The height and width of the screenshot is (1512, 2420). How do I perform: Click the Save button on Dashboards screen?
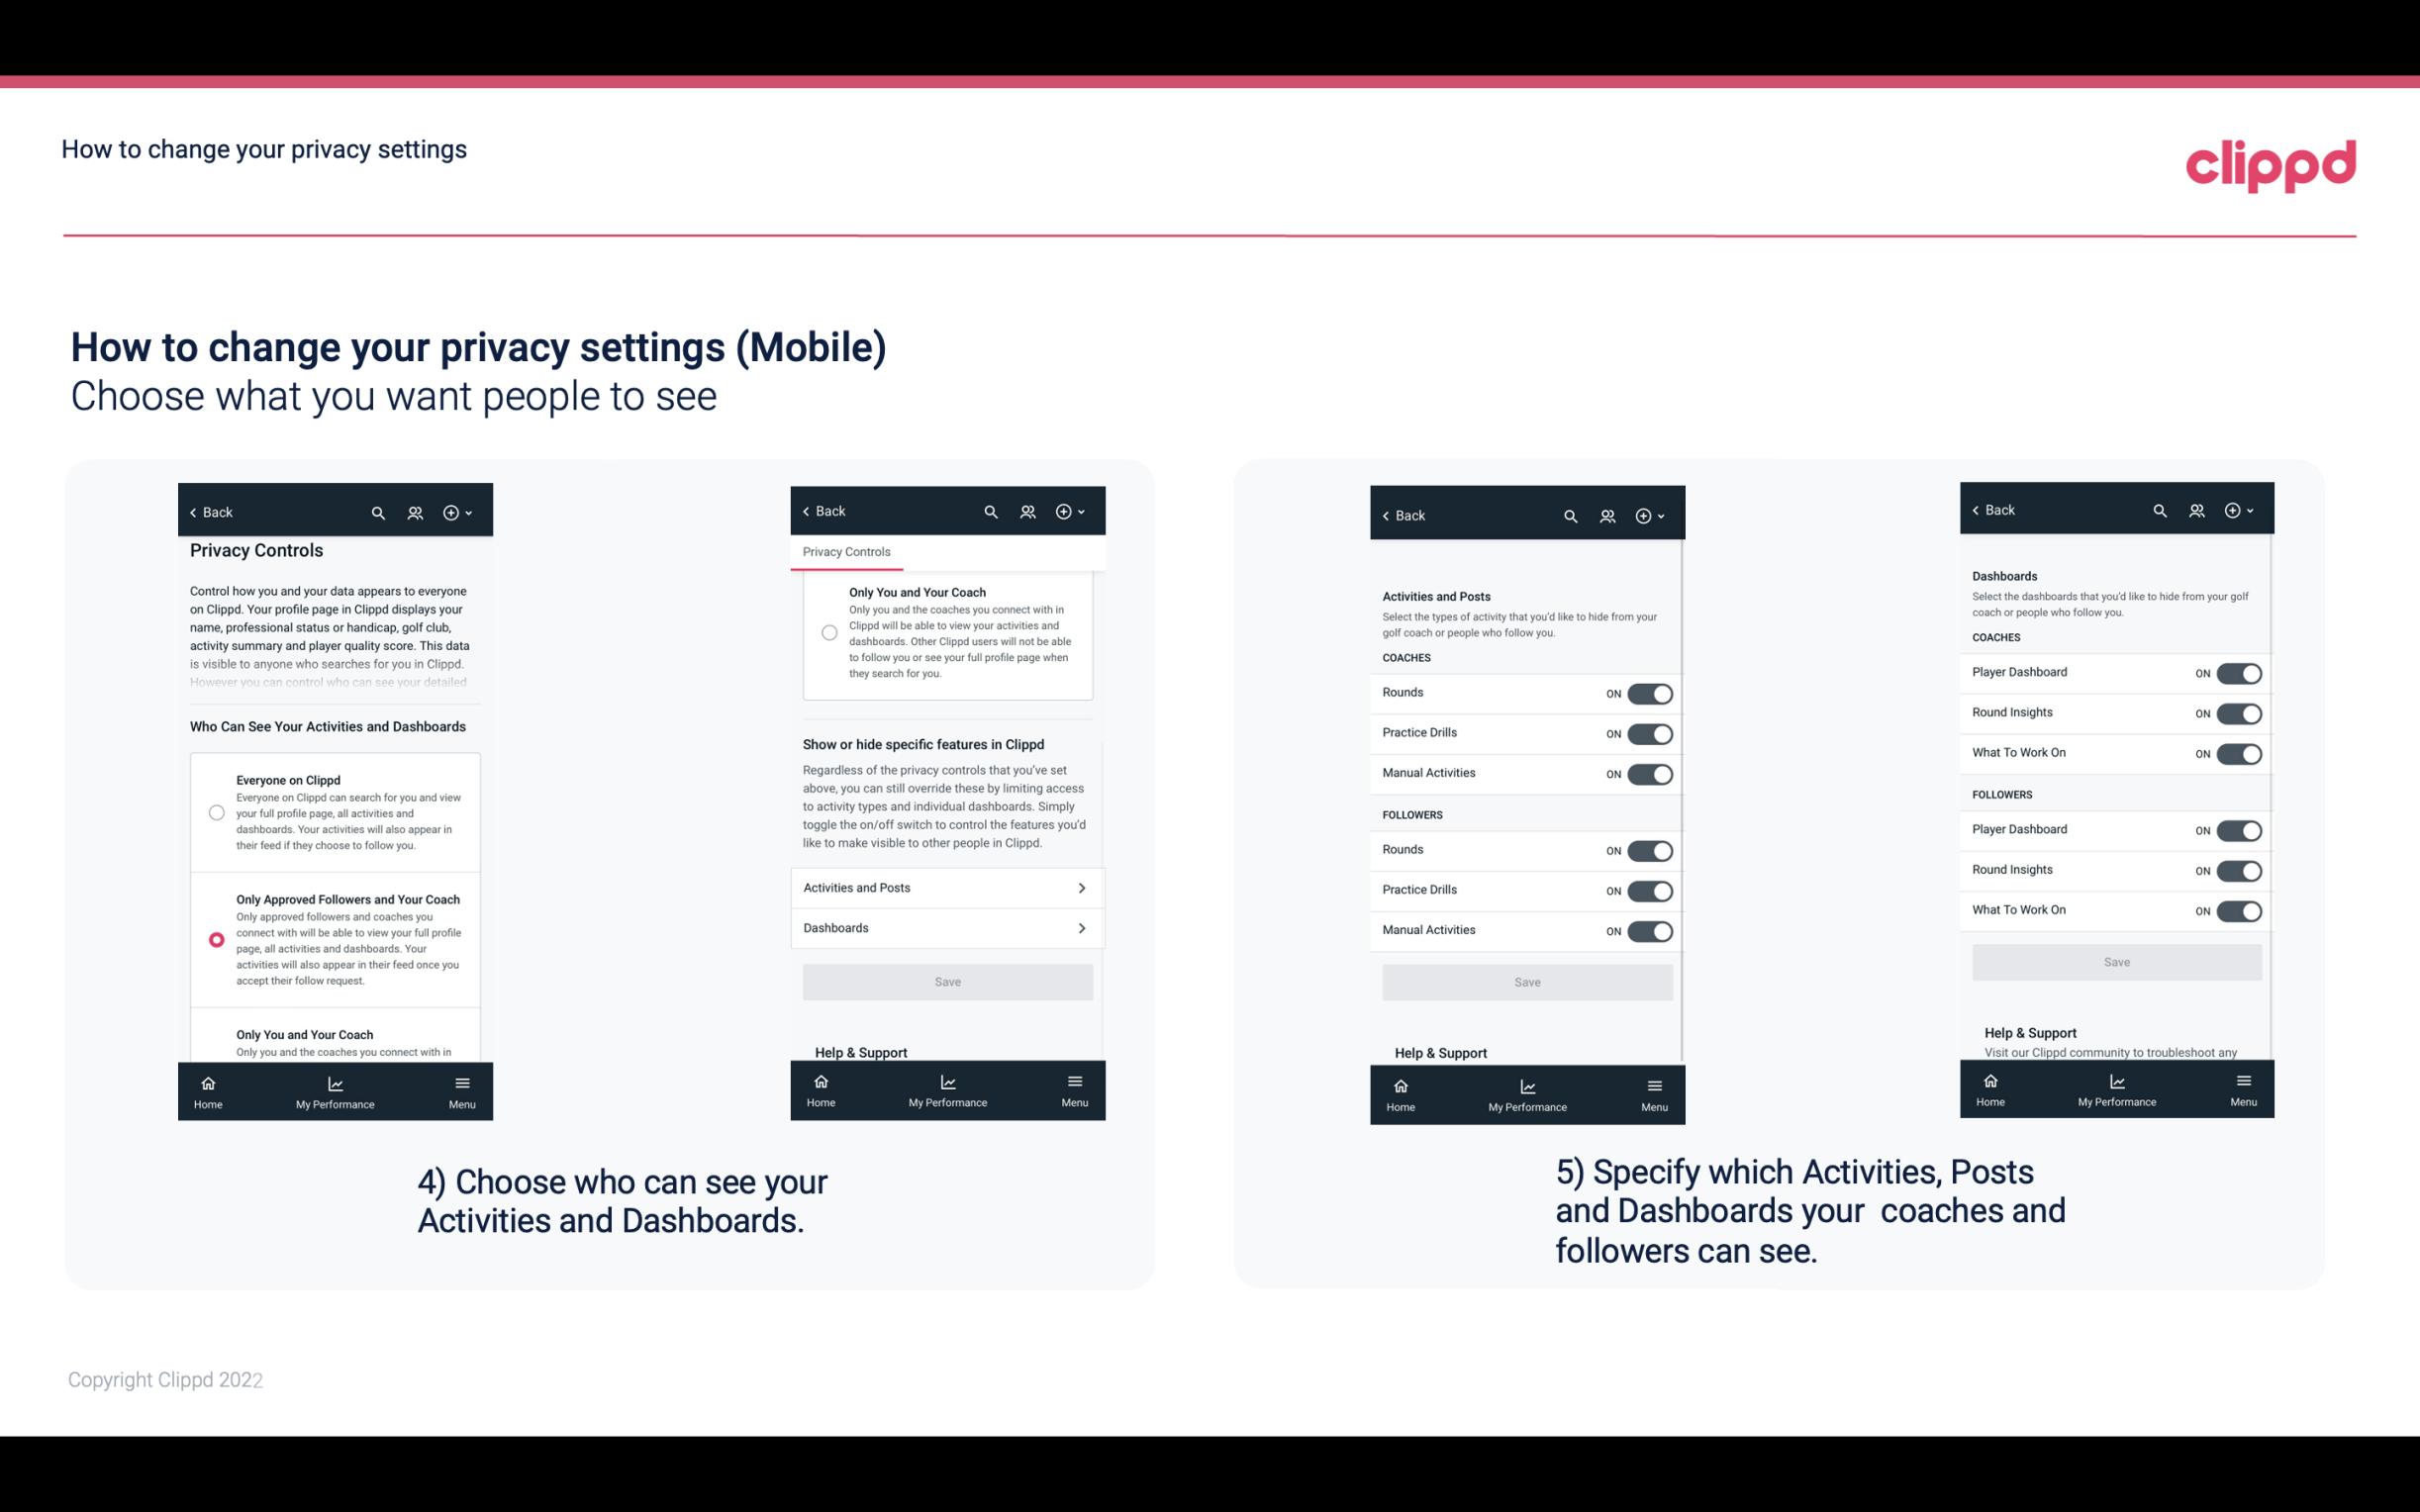pyautogui.click(x=2117, y=962)
